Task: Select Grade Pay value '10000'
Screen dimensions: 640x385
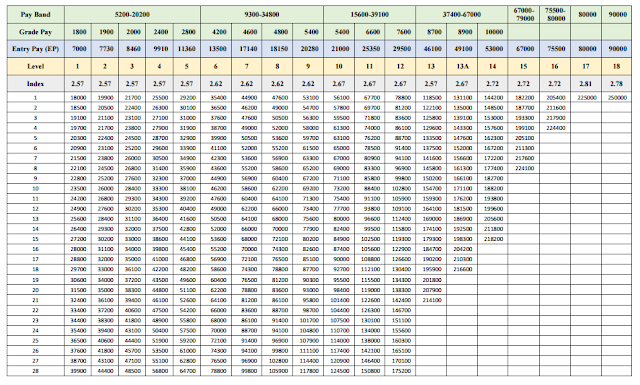Action: point(494,32)
